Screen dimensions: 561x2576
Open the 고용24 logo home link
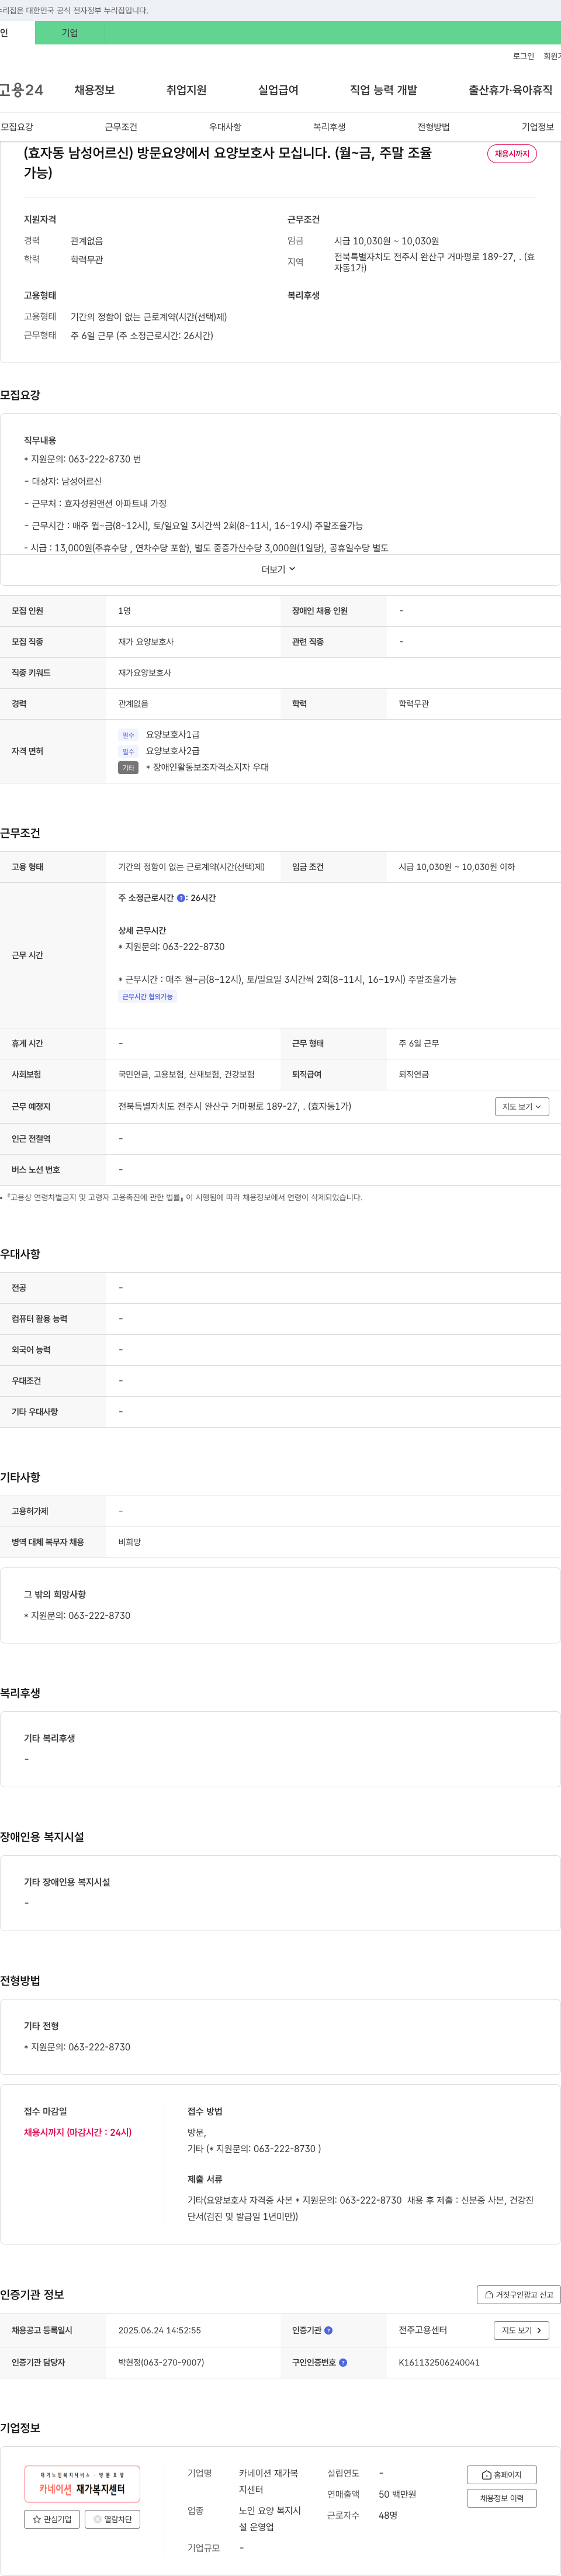(21, 90)
